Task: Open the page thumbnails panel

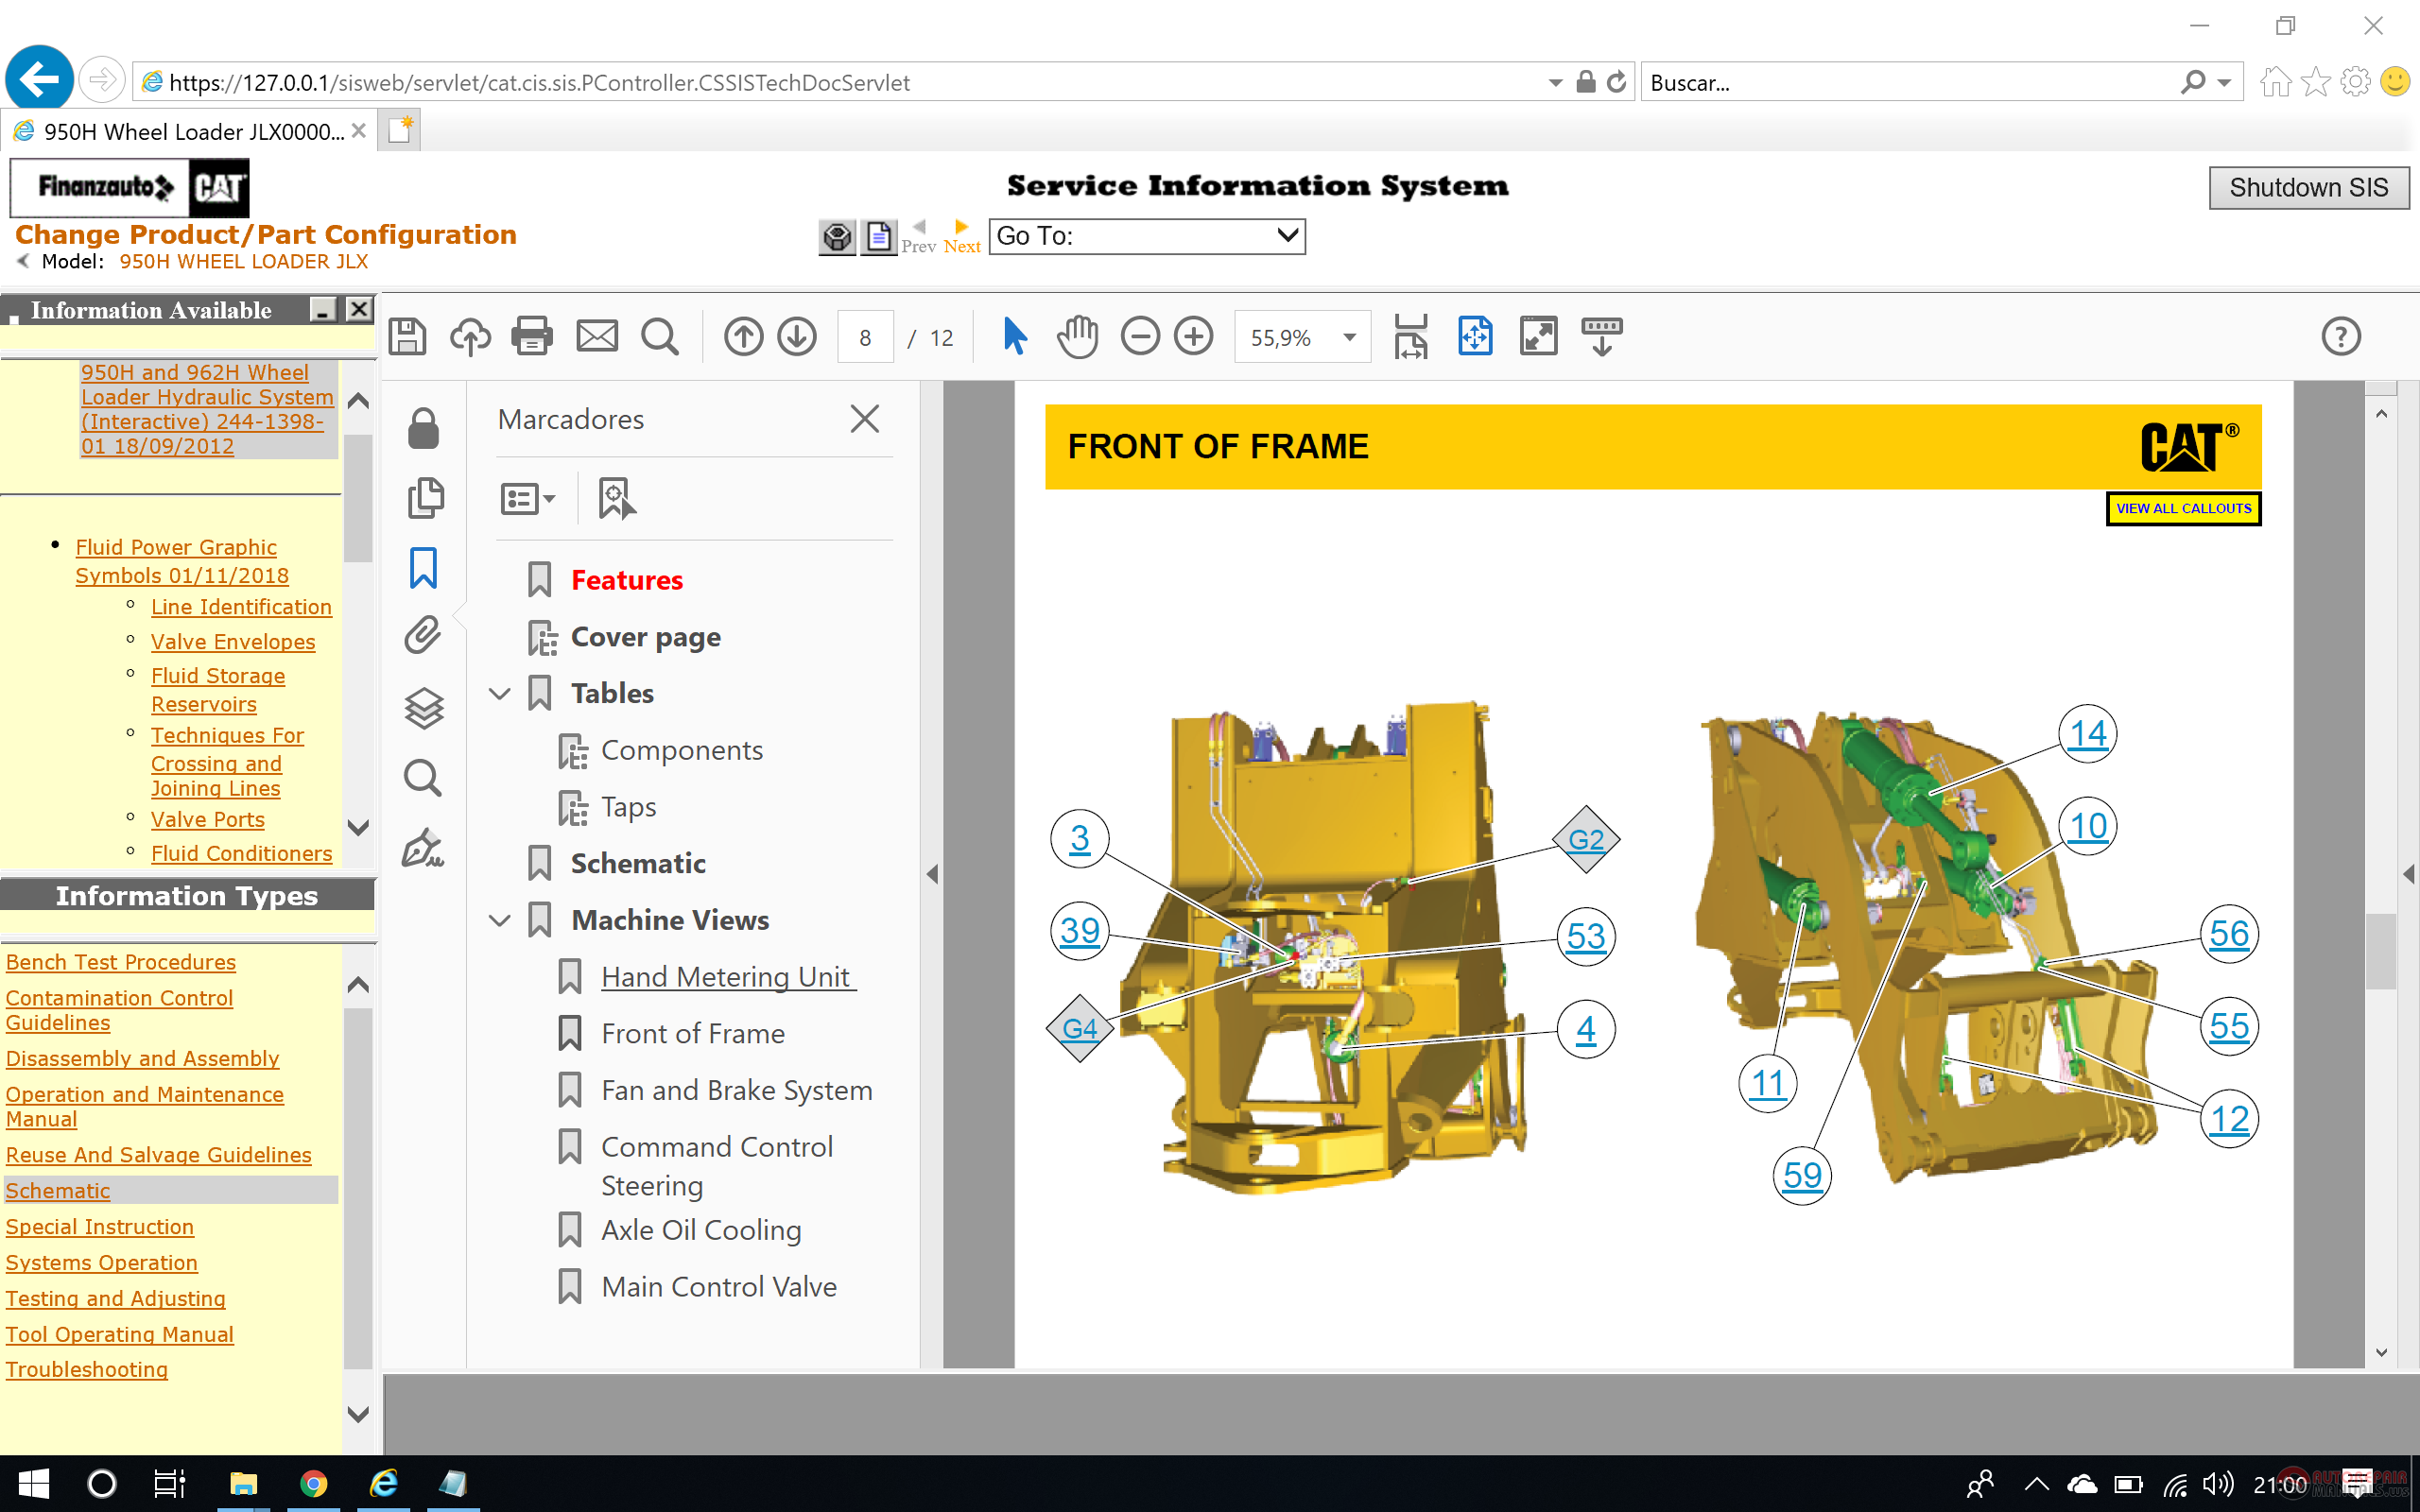Action: click(425, 498)
